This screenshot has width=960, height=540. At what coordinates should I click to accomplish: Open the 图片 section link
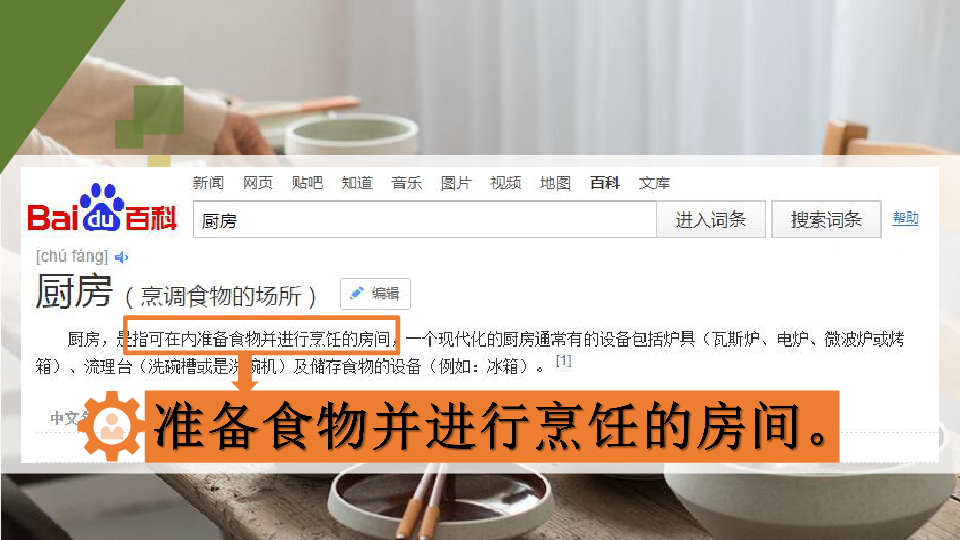click(456, 182)
